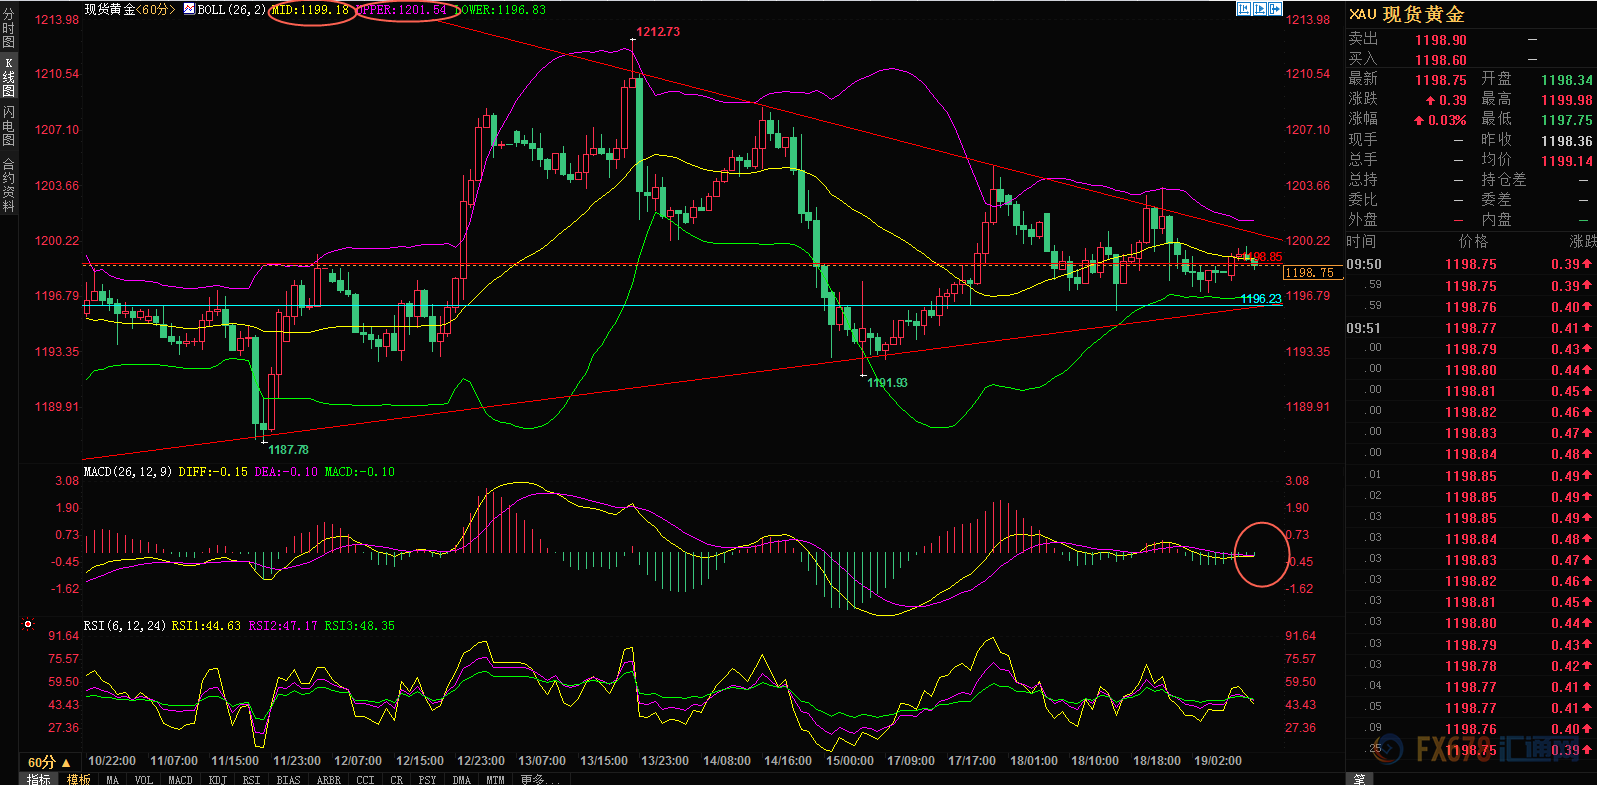This screenshot has width=1597, height=785.
Task: Click the first blue chart tool icon
Action: pyautogui.click(x=1244, y=9)
